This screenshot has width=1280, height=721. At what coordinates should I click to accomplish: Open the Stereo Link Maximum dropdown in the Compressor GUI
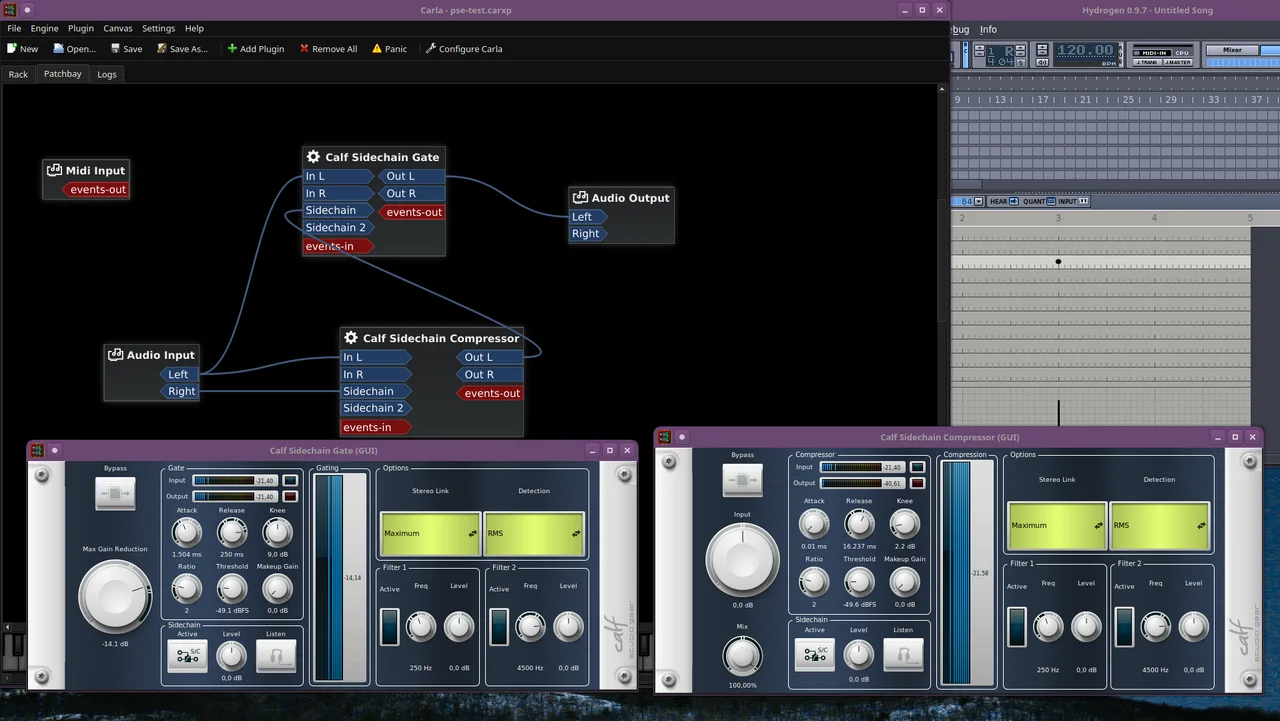[x=1057, y=526]
